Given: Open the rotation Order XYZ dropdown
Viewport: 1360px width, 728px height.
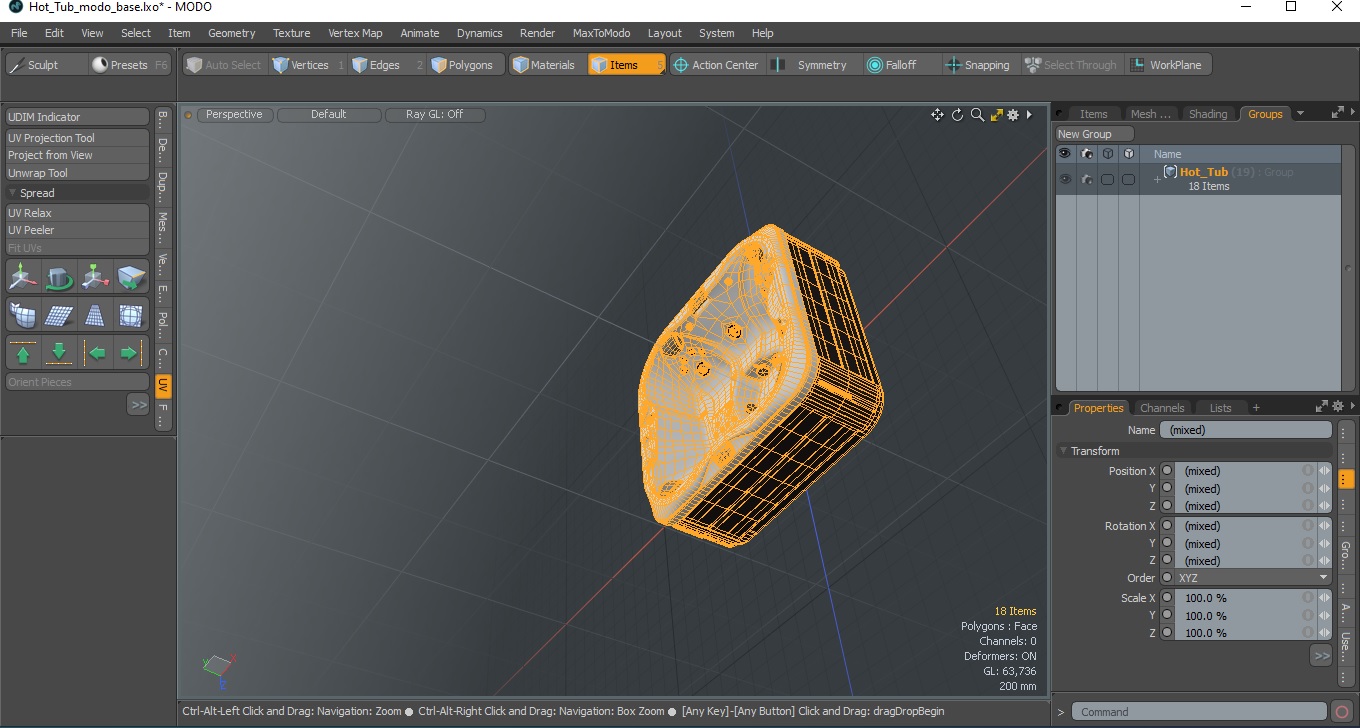Looking at the screenshot, I should pyautogui.click(x=1253, y=578).
